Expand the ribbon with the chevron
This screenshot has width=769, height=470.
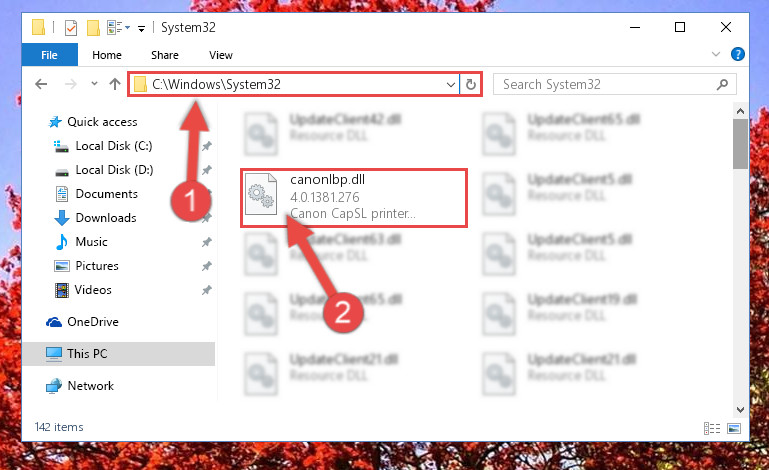point(716,54)
